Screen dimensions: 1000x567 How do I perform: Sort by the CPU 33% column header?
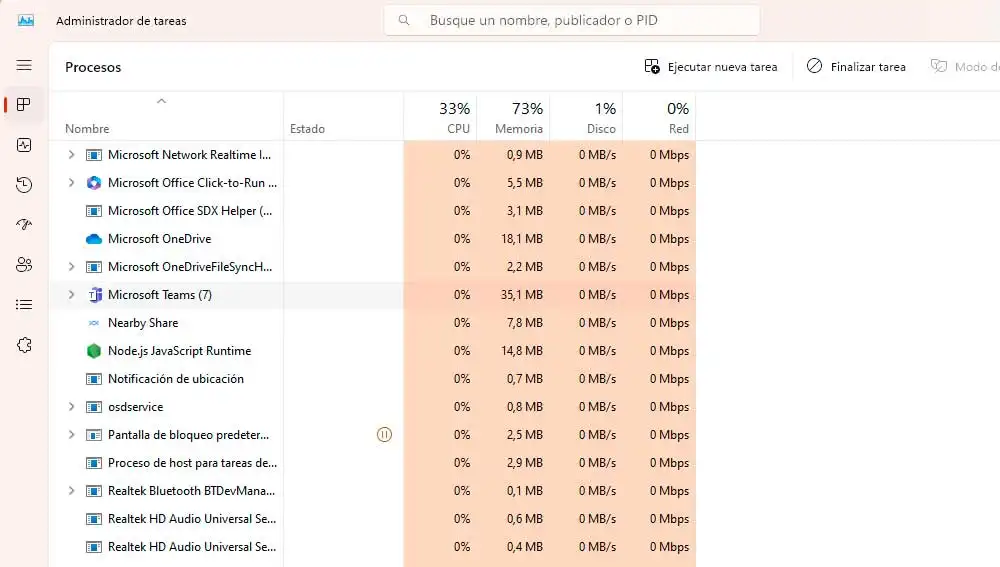tap(440, 117)
